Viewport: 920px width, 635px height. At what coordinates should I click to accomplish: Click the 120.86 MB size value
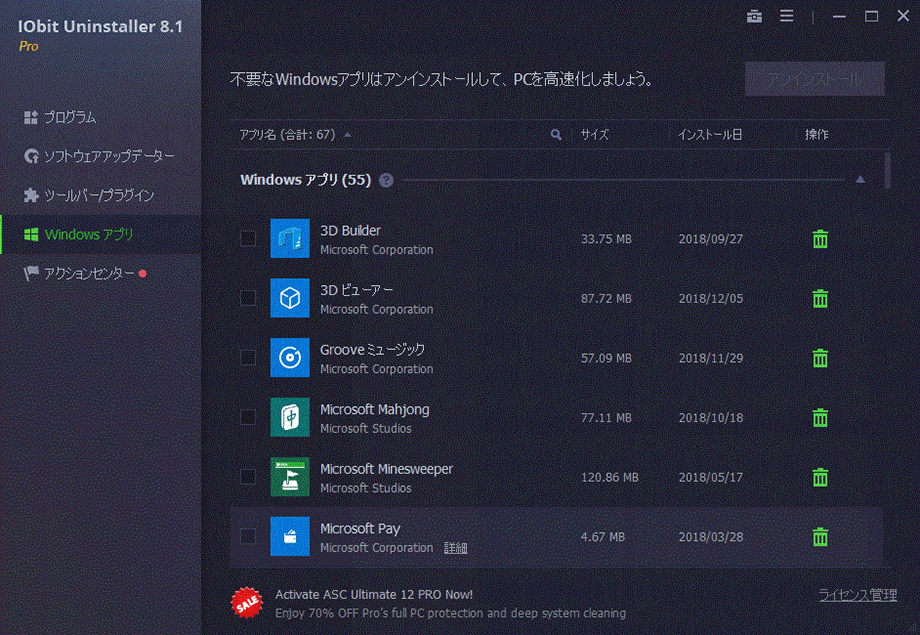click(609, 477)
